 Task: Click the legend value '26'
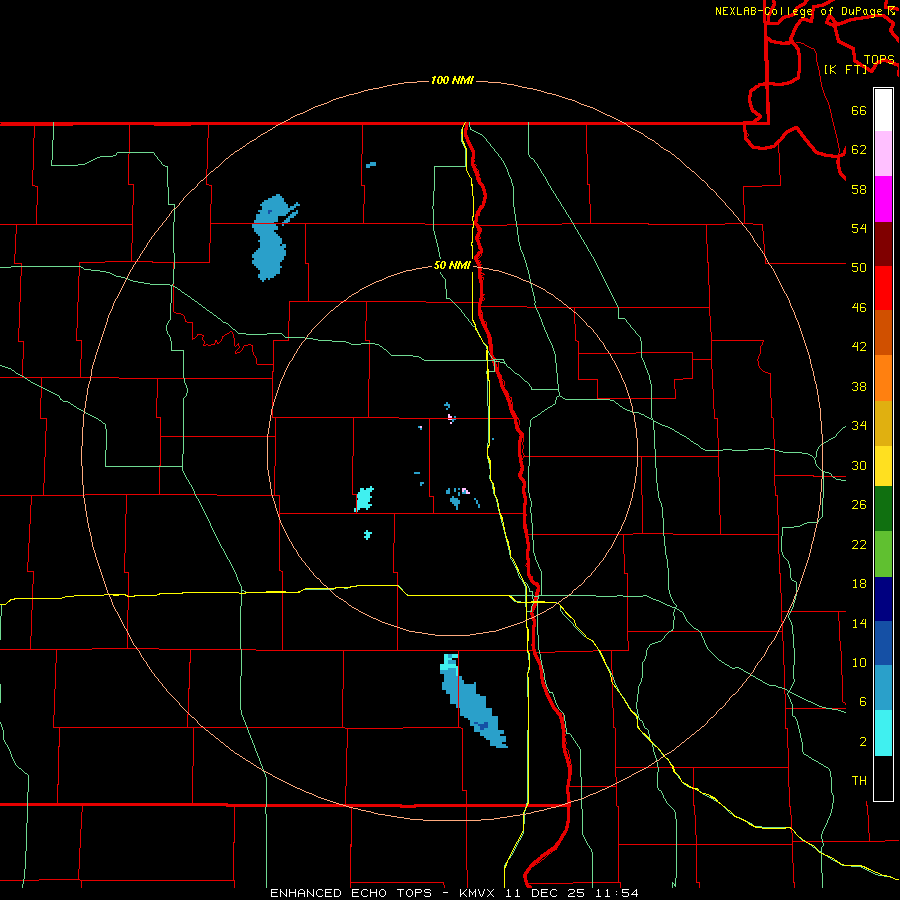click(859, 505)
